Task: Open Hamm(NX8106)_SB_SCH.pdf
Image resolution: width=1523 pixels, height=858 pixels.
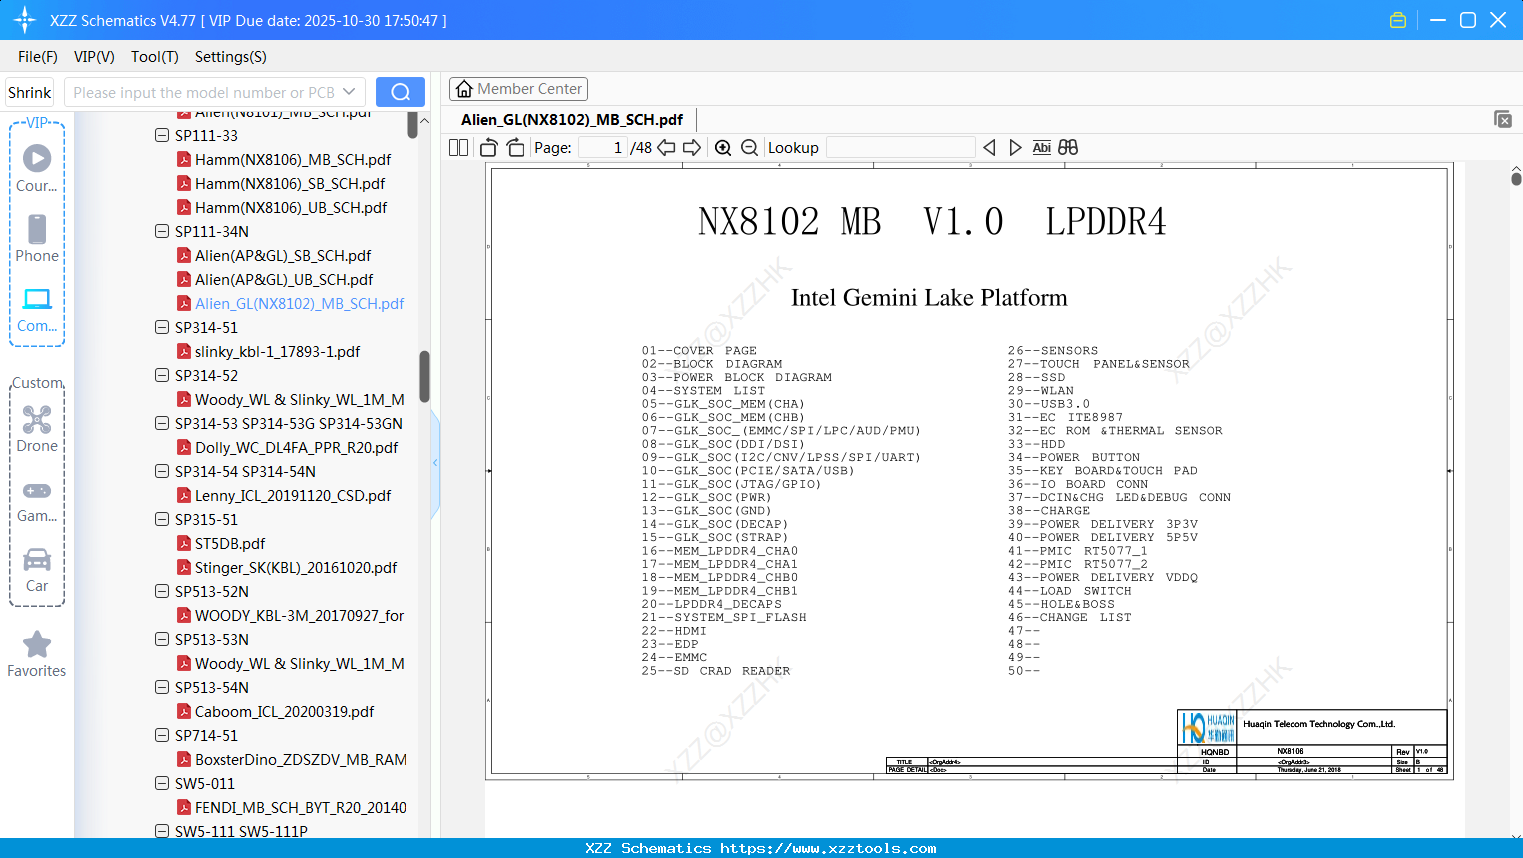Action: click(290, 183)
